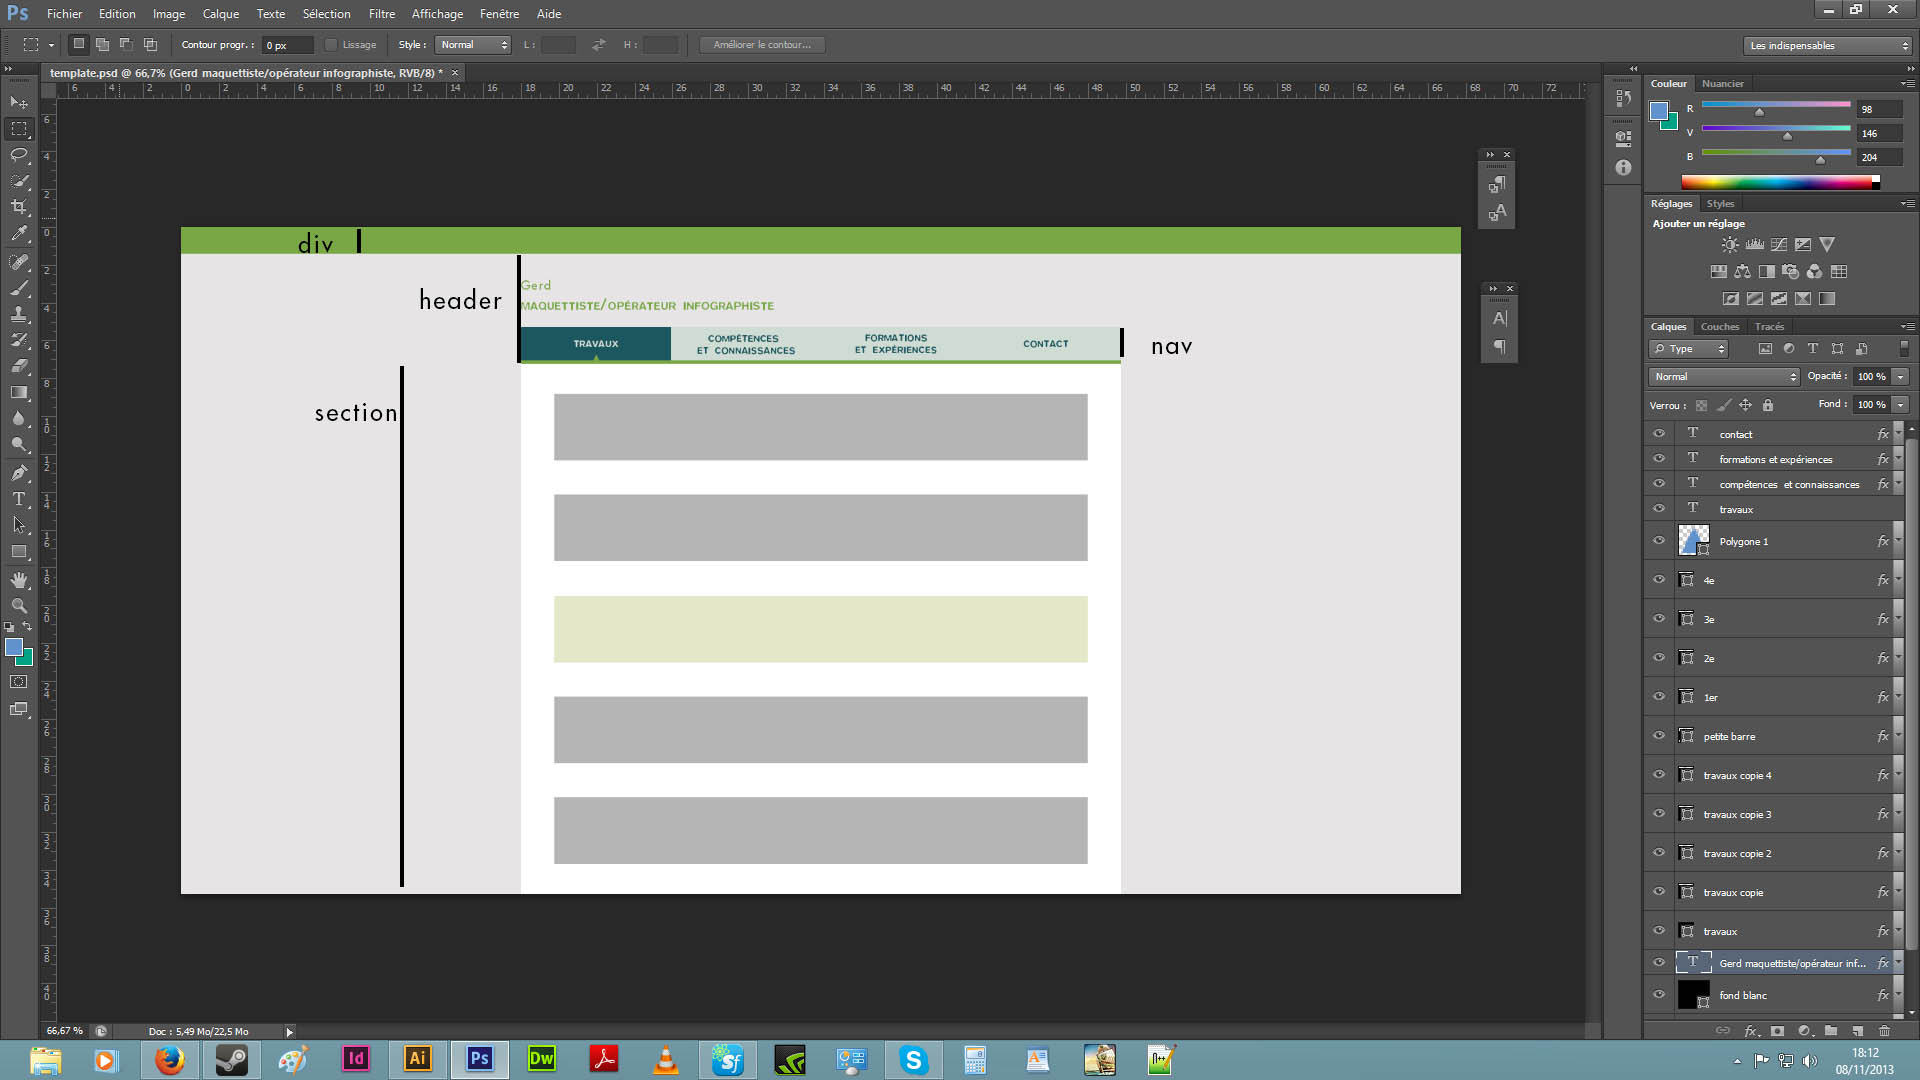Launch Dreamweaver from the taskbar
This screenshot has width=1920, height=1080.
coord(542,1059)
